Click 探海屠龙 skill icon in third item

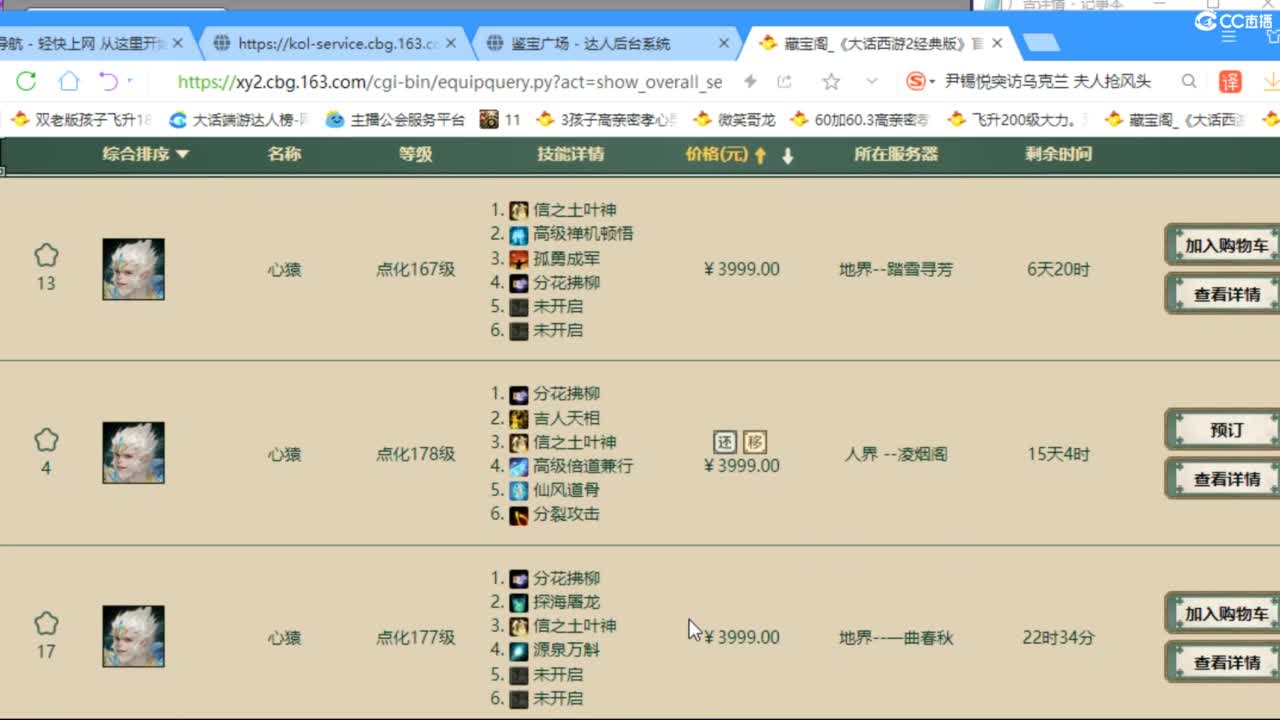pos(519,602)
